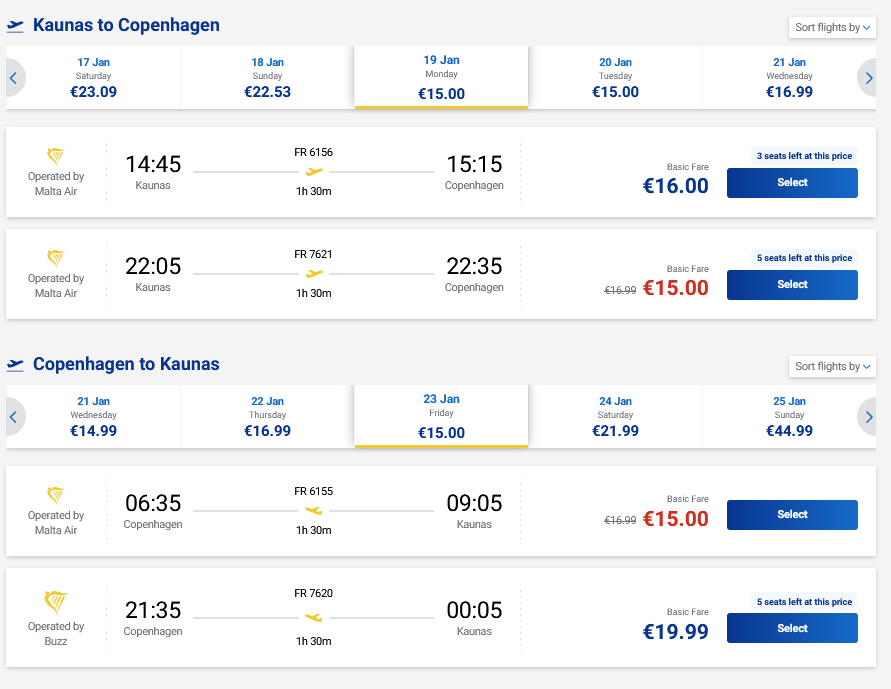Click next dates arrow for Copenhagen to Kaunas
Screen dimensions: 891x689
click(868, 416)
